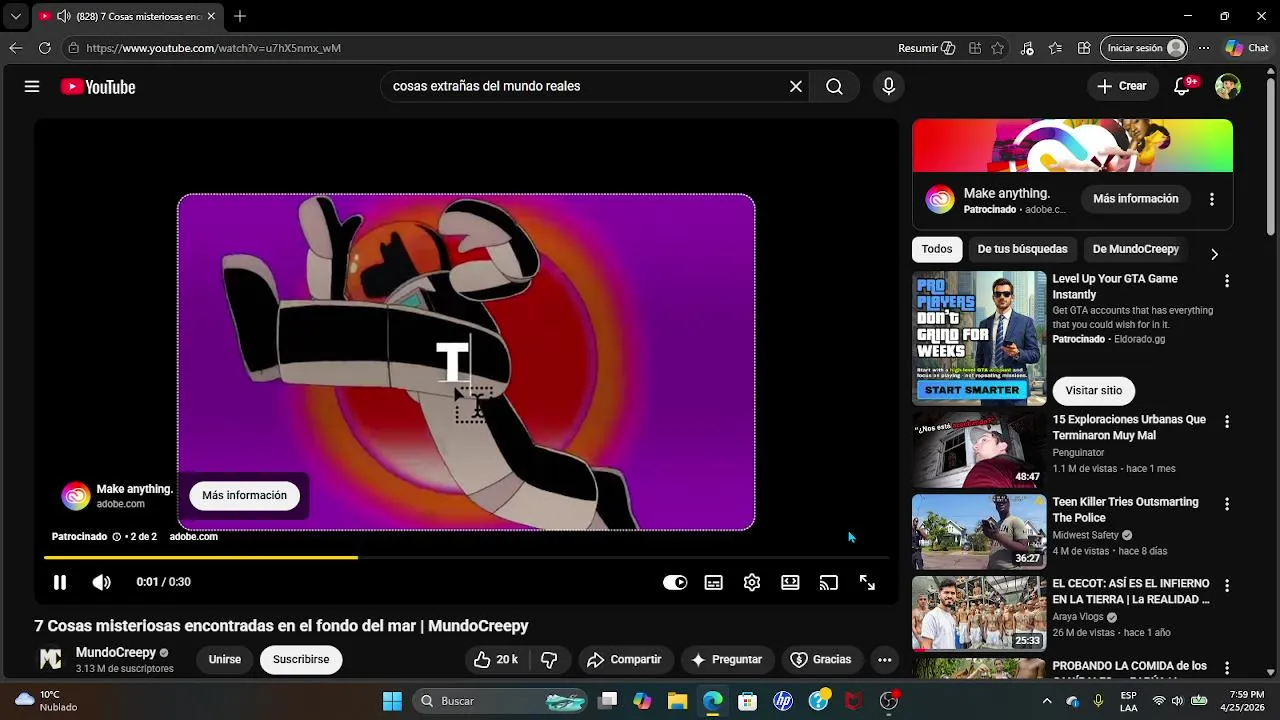The width and height of the screenshot is (1280, 720).
Task: Click Más información on the video ad overlay
Action: (x=244, y=496)
